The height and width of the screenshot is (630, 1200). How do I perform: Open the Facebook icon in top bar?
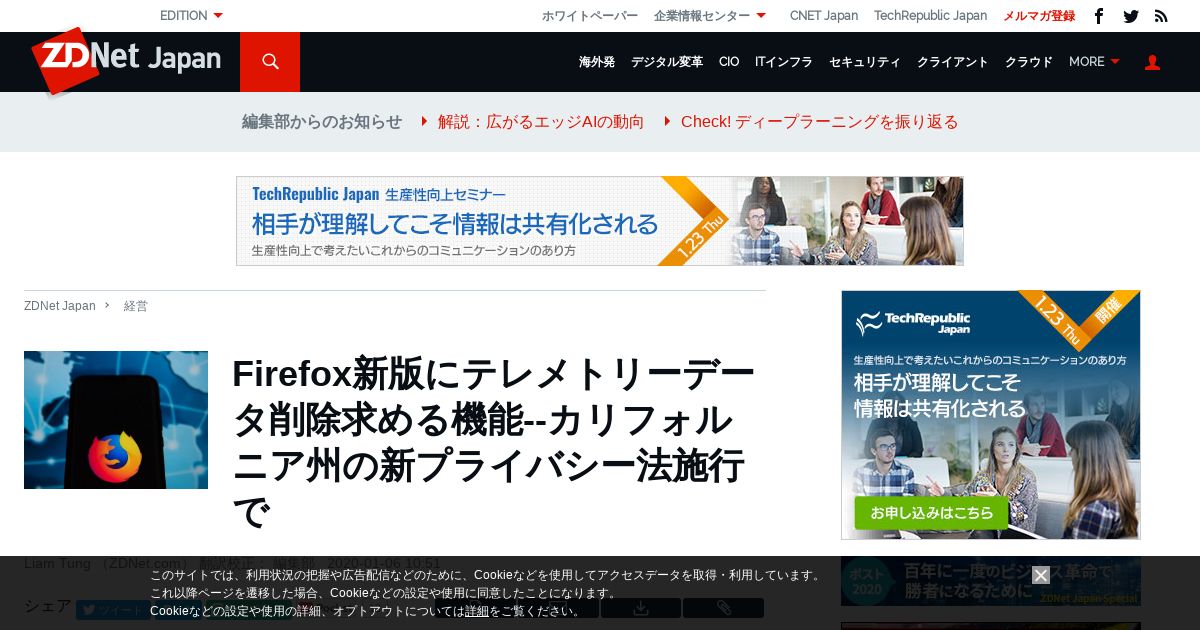pyautogui.click(x=1099, y=16)
